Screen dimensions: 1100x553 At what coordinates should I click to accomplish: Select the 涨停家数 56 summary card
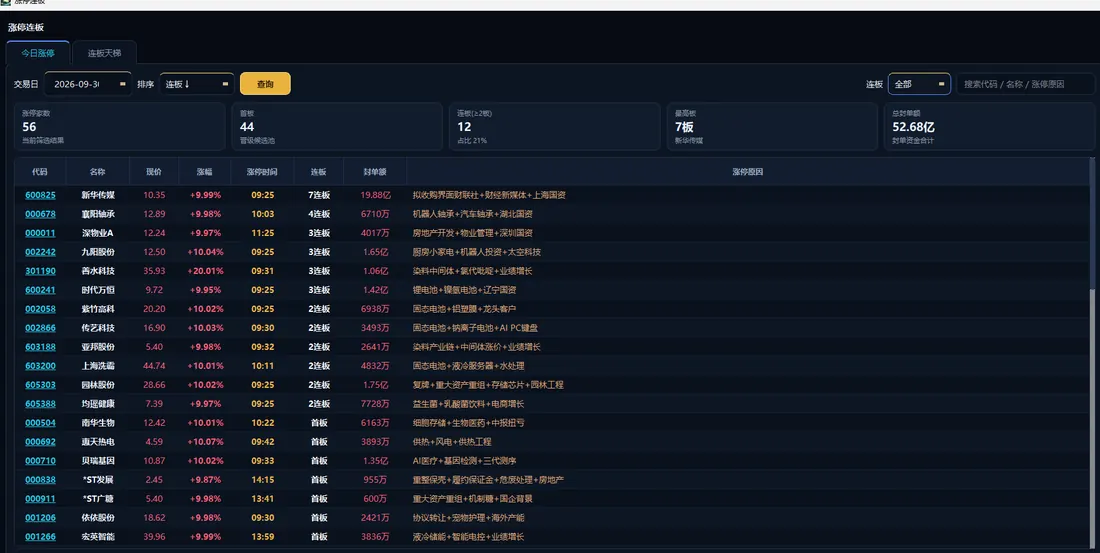[119, 126]
